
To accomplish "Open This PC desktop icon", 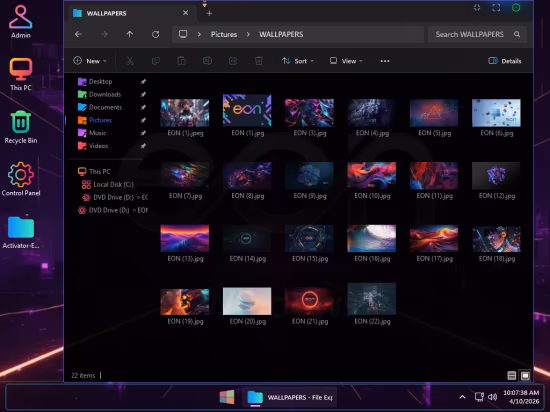I will coord(20,74).
